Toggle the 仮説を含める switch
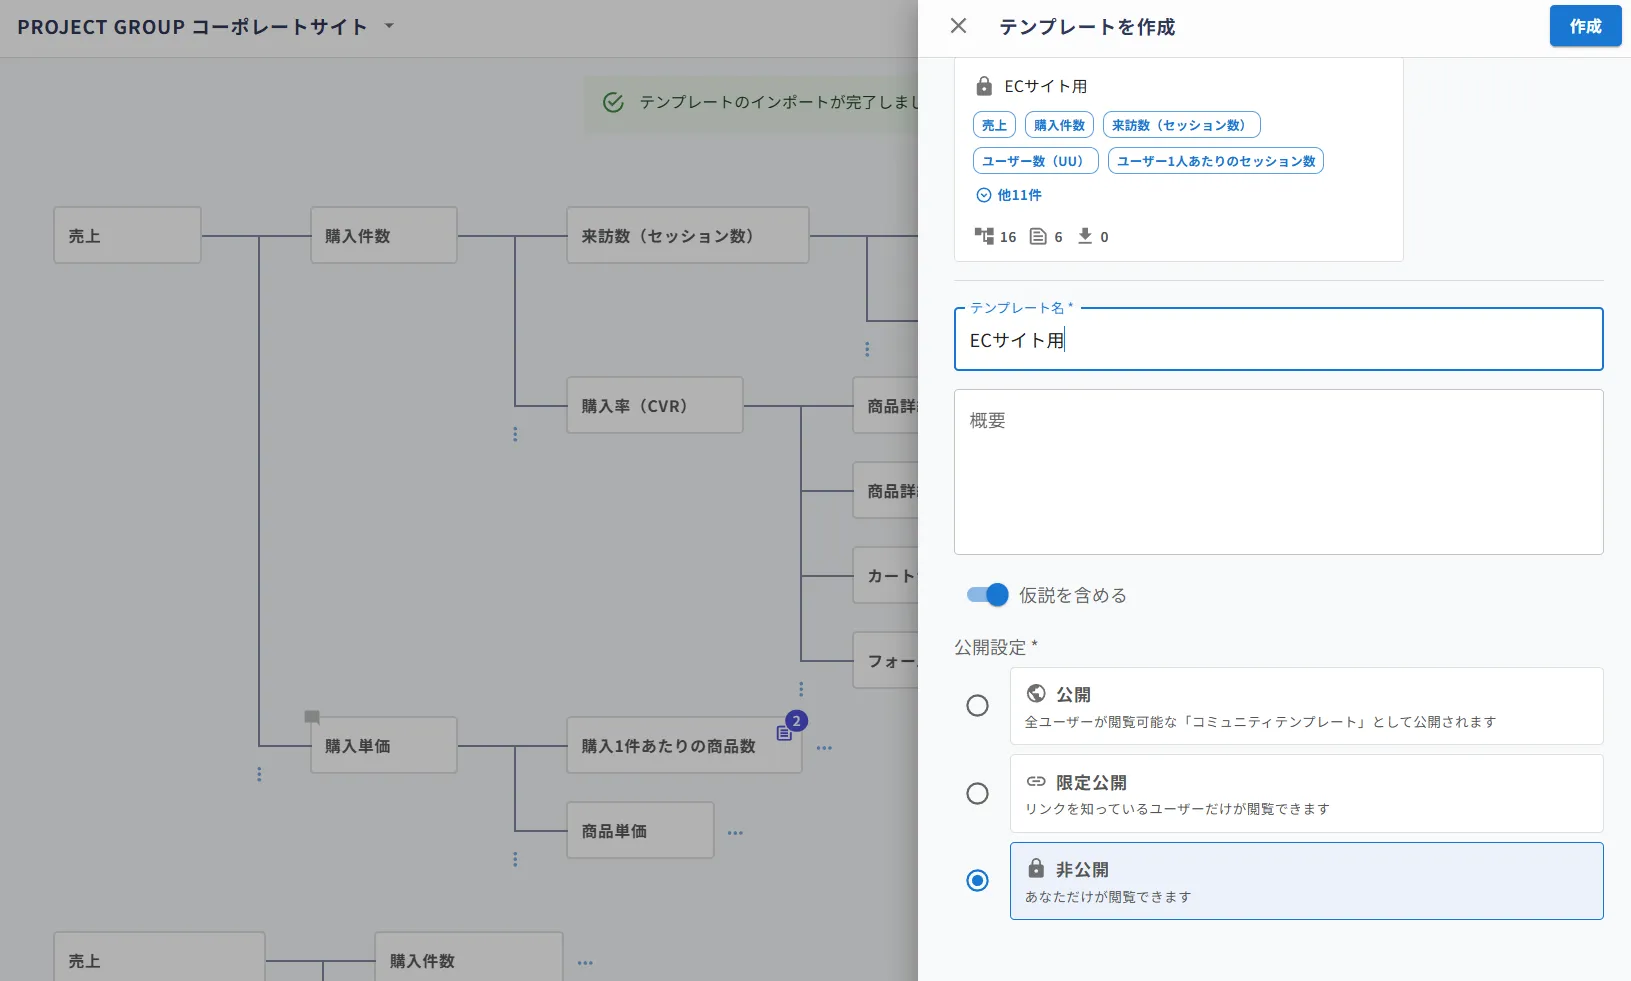This screenshot has height=981, width=1631. pyautogui.click(x=987, y=595)
